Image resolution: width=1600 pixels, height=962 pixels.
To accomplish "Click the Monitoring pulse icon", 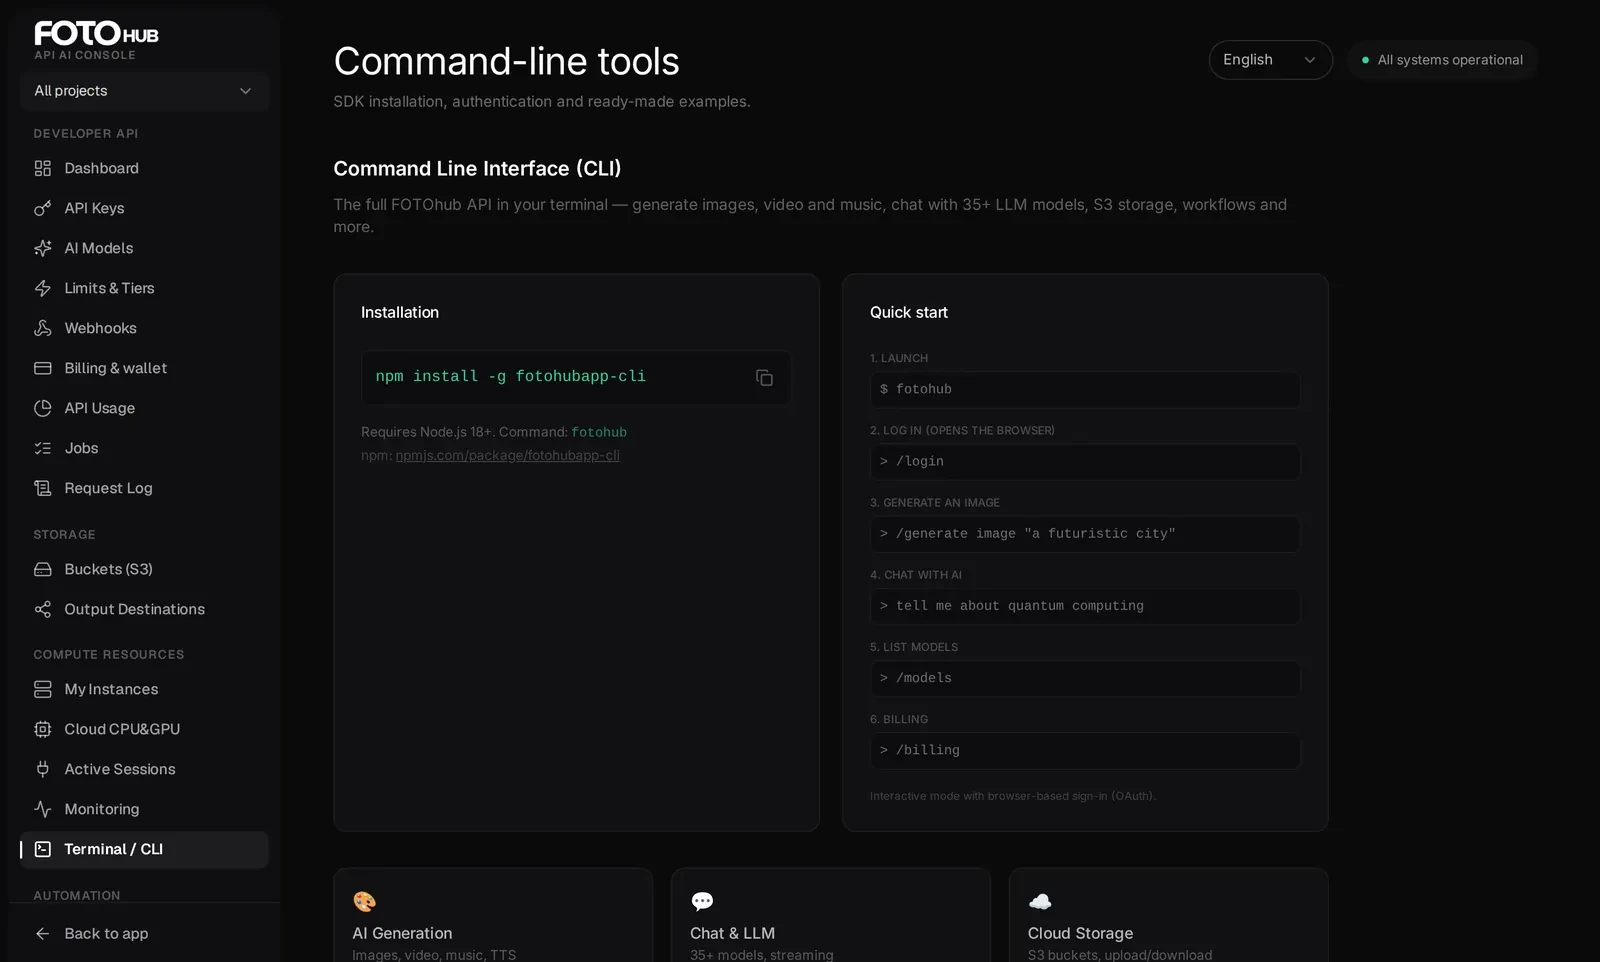I will click(x=43, y=809).
